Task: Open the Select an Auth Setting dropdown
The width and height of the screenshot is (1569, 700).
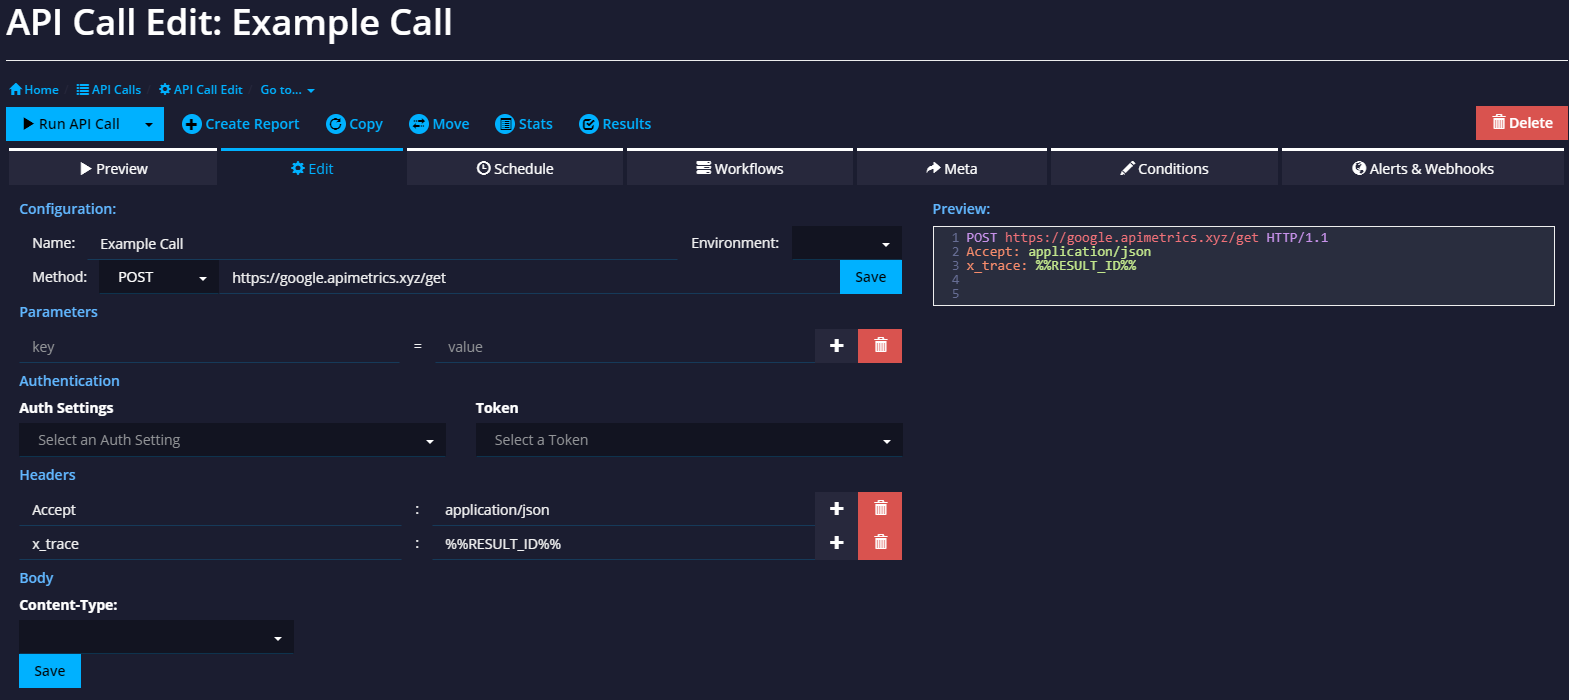Action: click(232, 440)
